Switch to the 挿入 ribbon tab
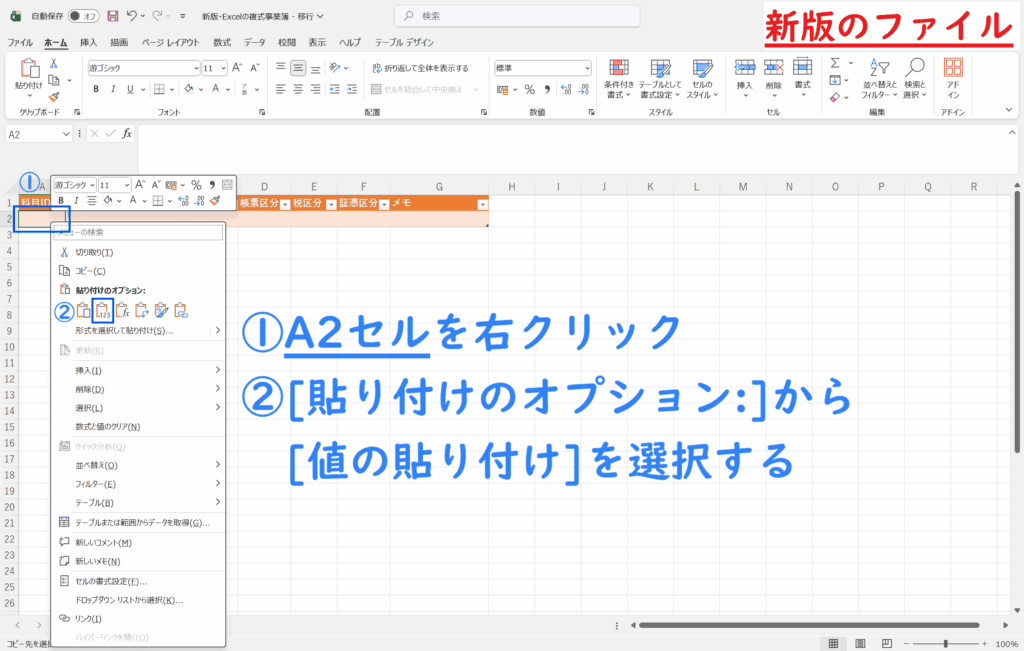This screenshot has width=1024, height=651. point(88,43)
